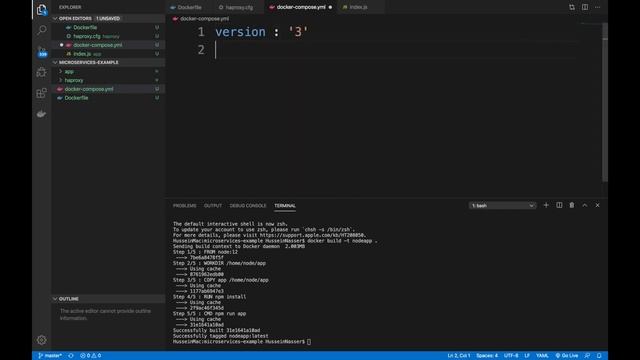Close the terminal panel
640x360 pixels.
tap(598, 205)
